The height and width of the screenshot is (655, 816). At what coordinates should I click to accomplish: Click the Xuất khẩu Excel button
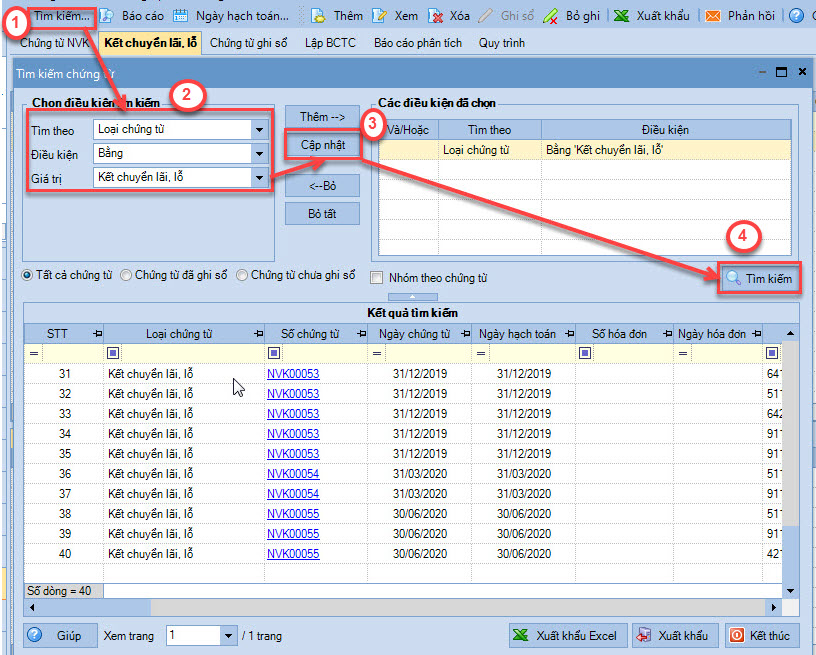tap(568, 635)
